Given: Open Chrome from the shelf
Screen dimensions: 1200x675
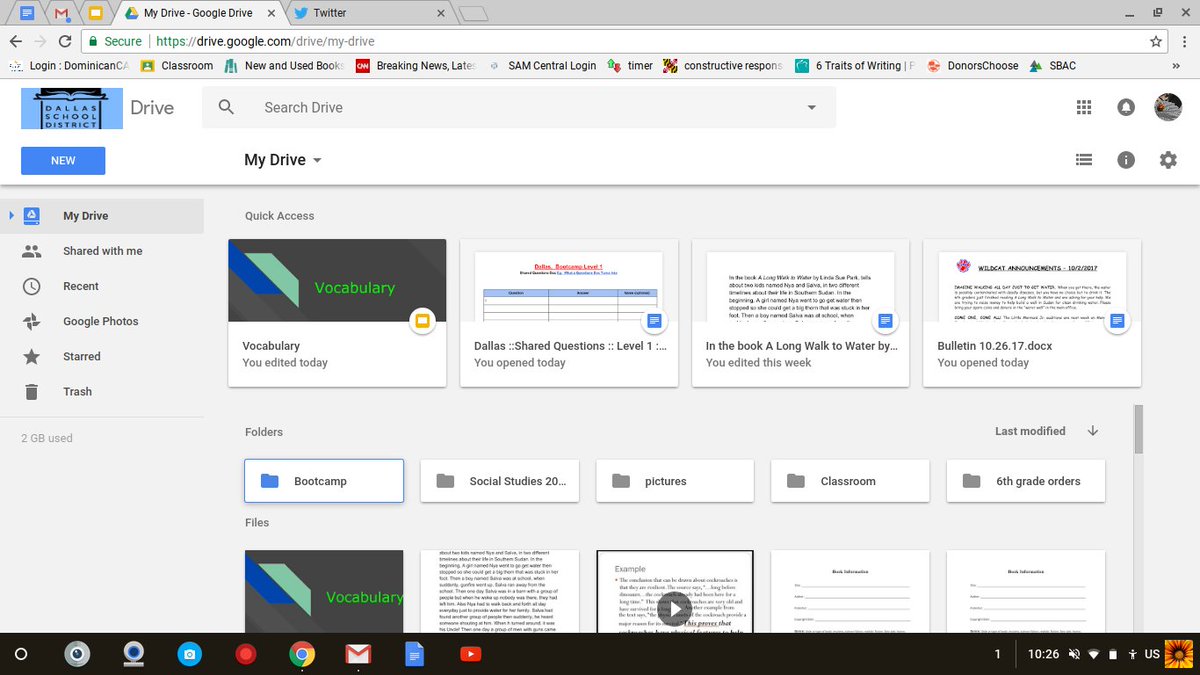Looking at the screenshot, I should pyautogui.click(x=301, y=654).
